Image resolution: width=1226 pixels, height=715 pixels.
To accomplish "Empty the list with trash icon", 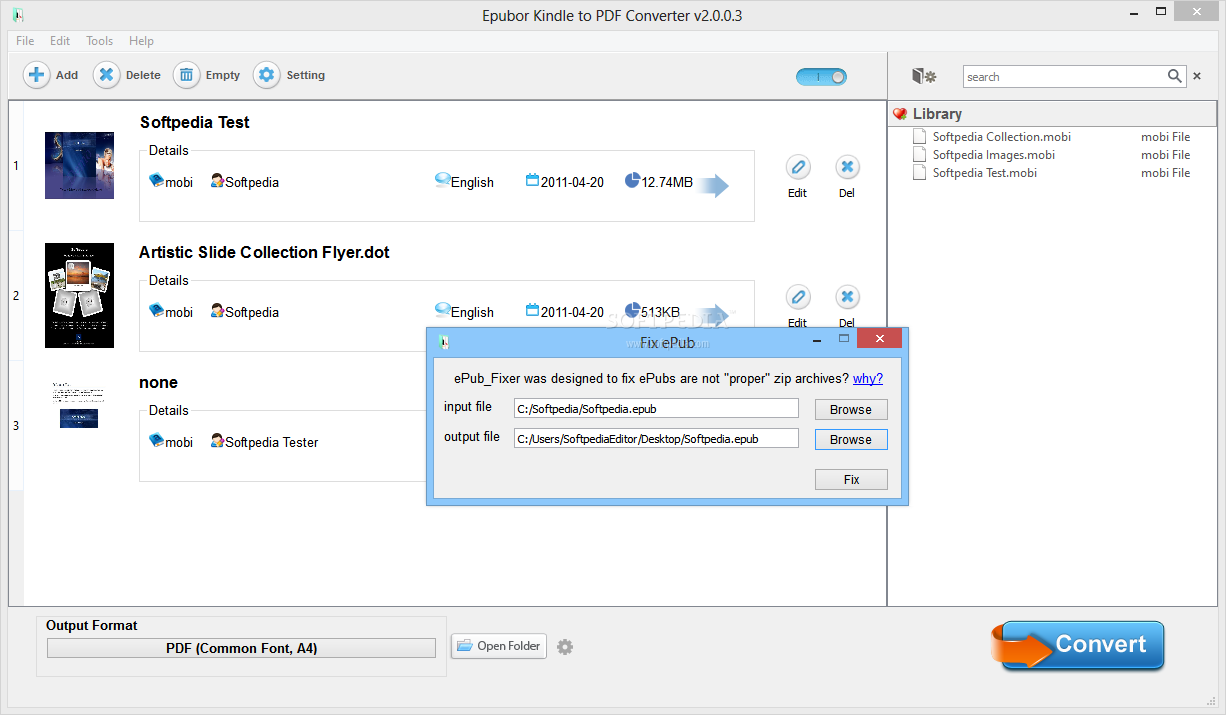I will coord(186,75).
